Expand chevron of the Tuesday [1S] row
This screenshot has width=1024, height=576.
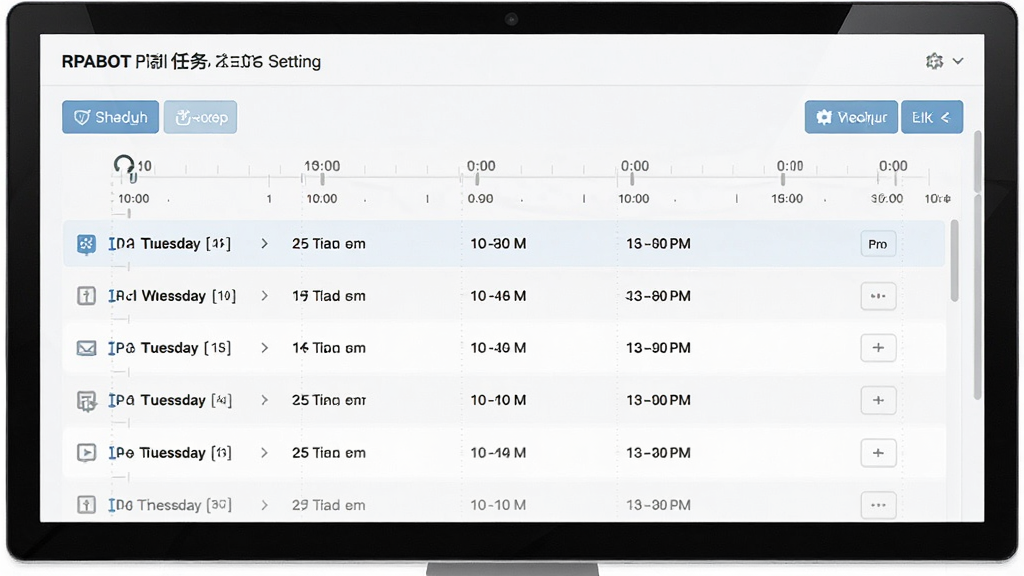[264, 348]
